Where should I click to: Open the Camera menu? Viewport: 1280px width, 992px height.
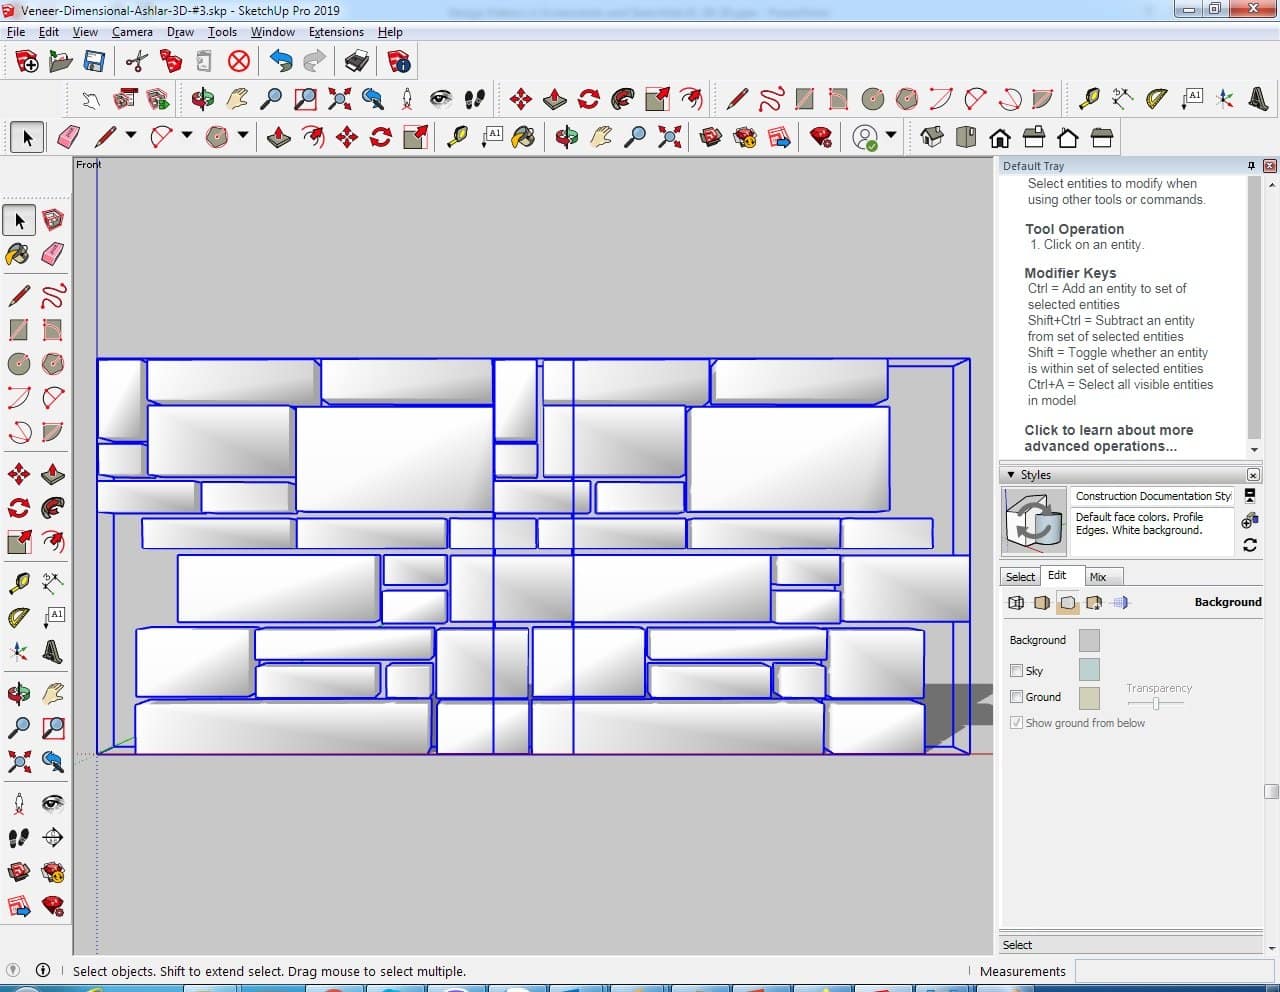[132, 32]
